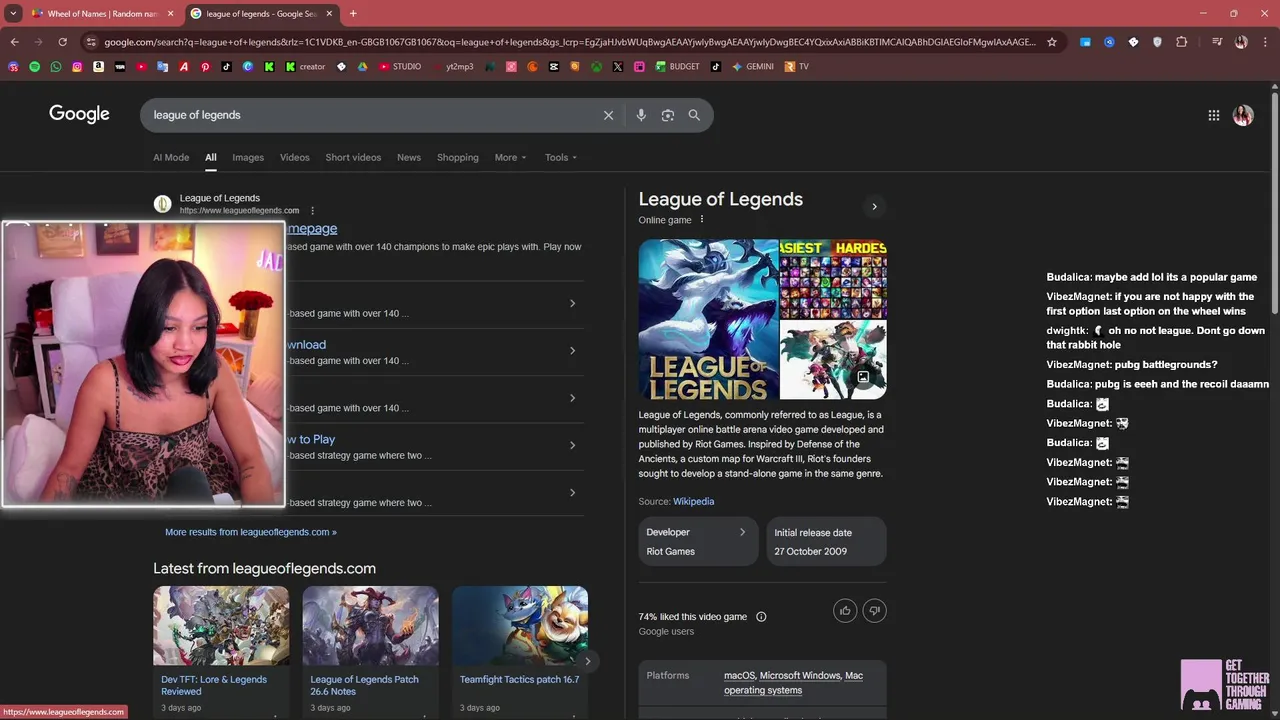This screenshot has height=720, width=1280.
Task: Open the Google Drive bookmark icon
Action: pyautogui.click(x=362, y=67)
